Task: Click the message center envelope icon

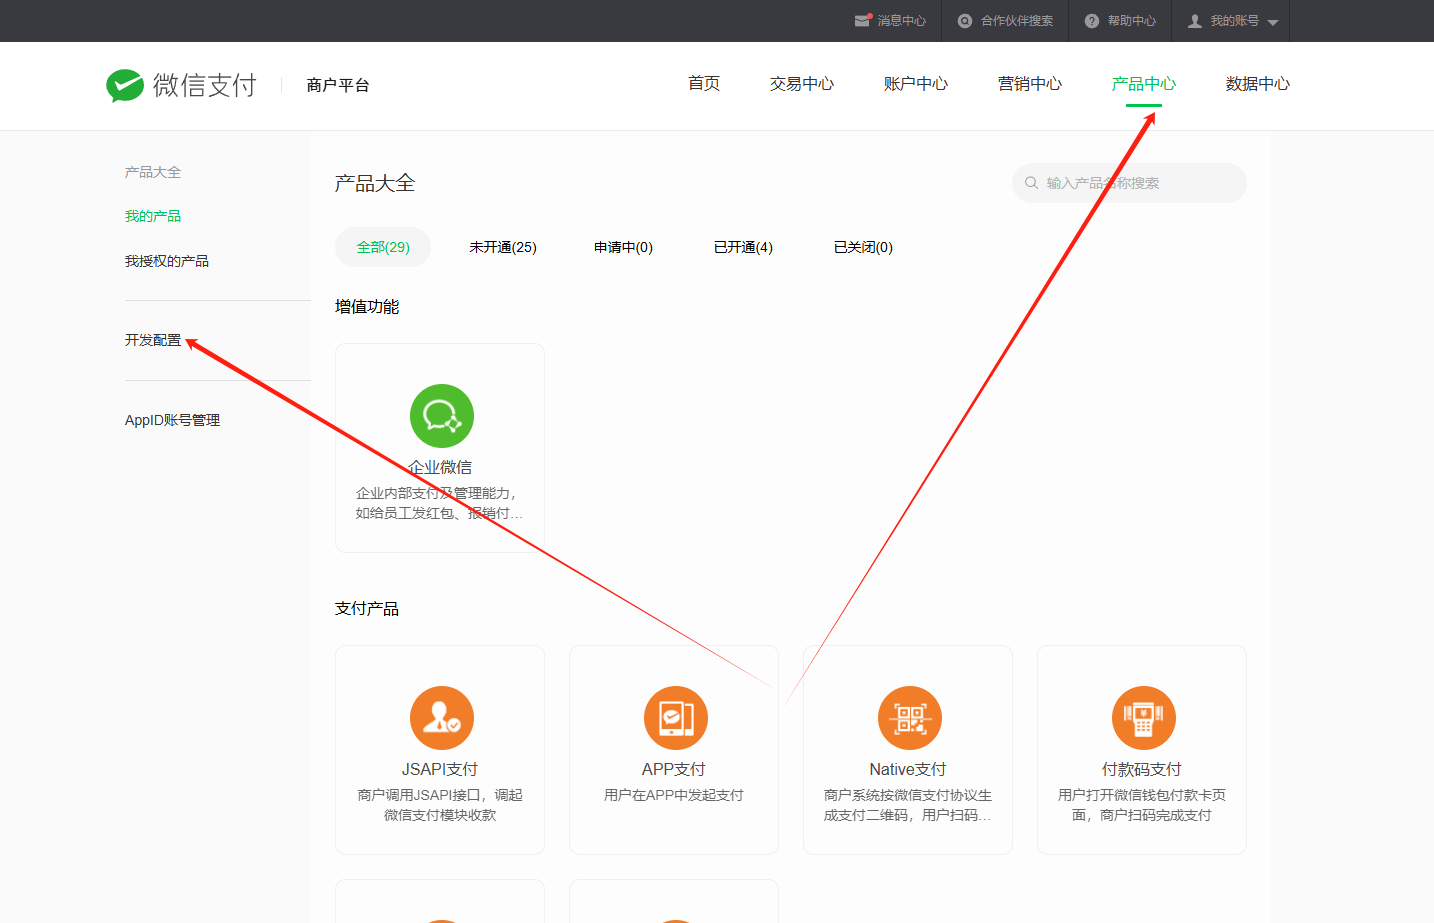Action: 863,21
